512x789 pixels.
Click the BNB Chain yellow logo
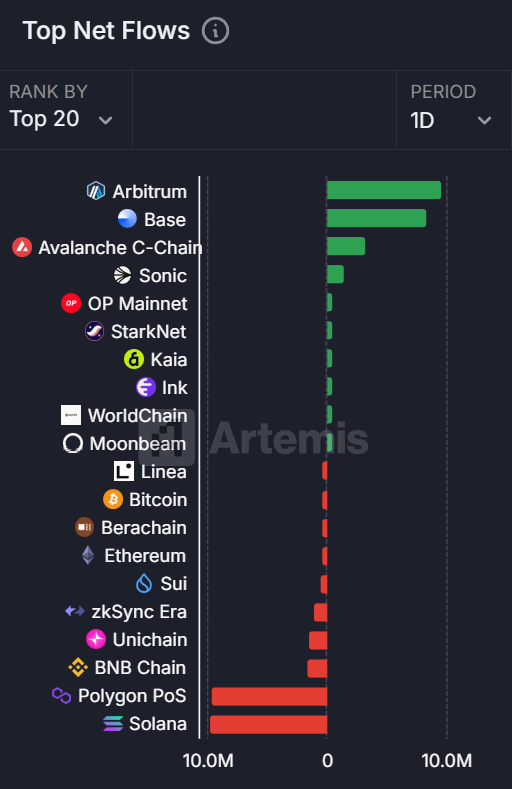pyautogui.click(x=78, y=667)
